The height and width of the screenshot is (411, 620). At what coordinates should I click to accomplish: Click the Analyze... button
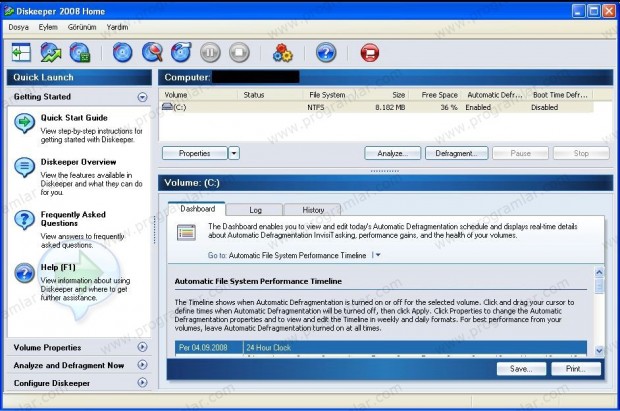click(x=393, y=153)
